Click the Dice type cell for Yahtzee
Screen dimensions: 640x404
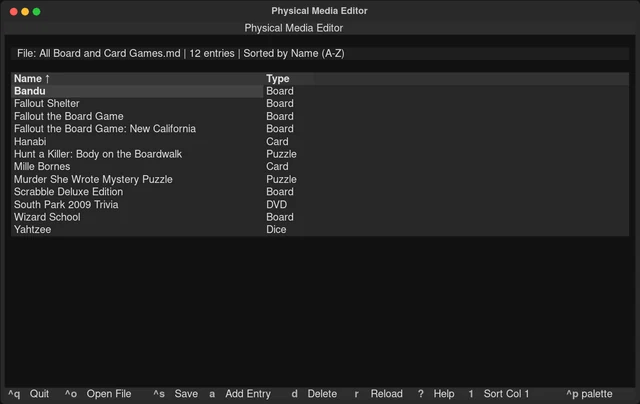276,230
